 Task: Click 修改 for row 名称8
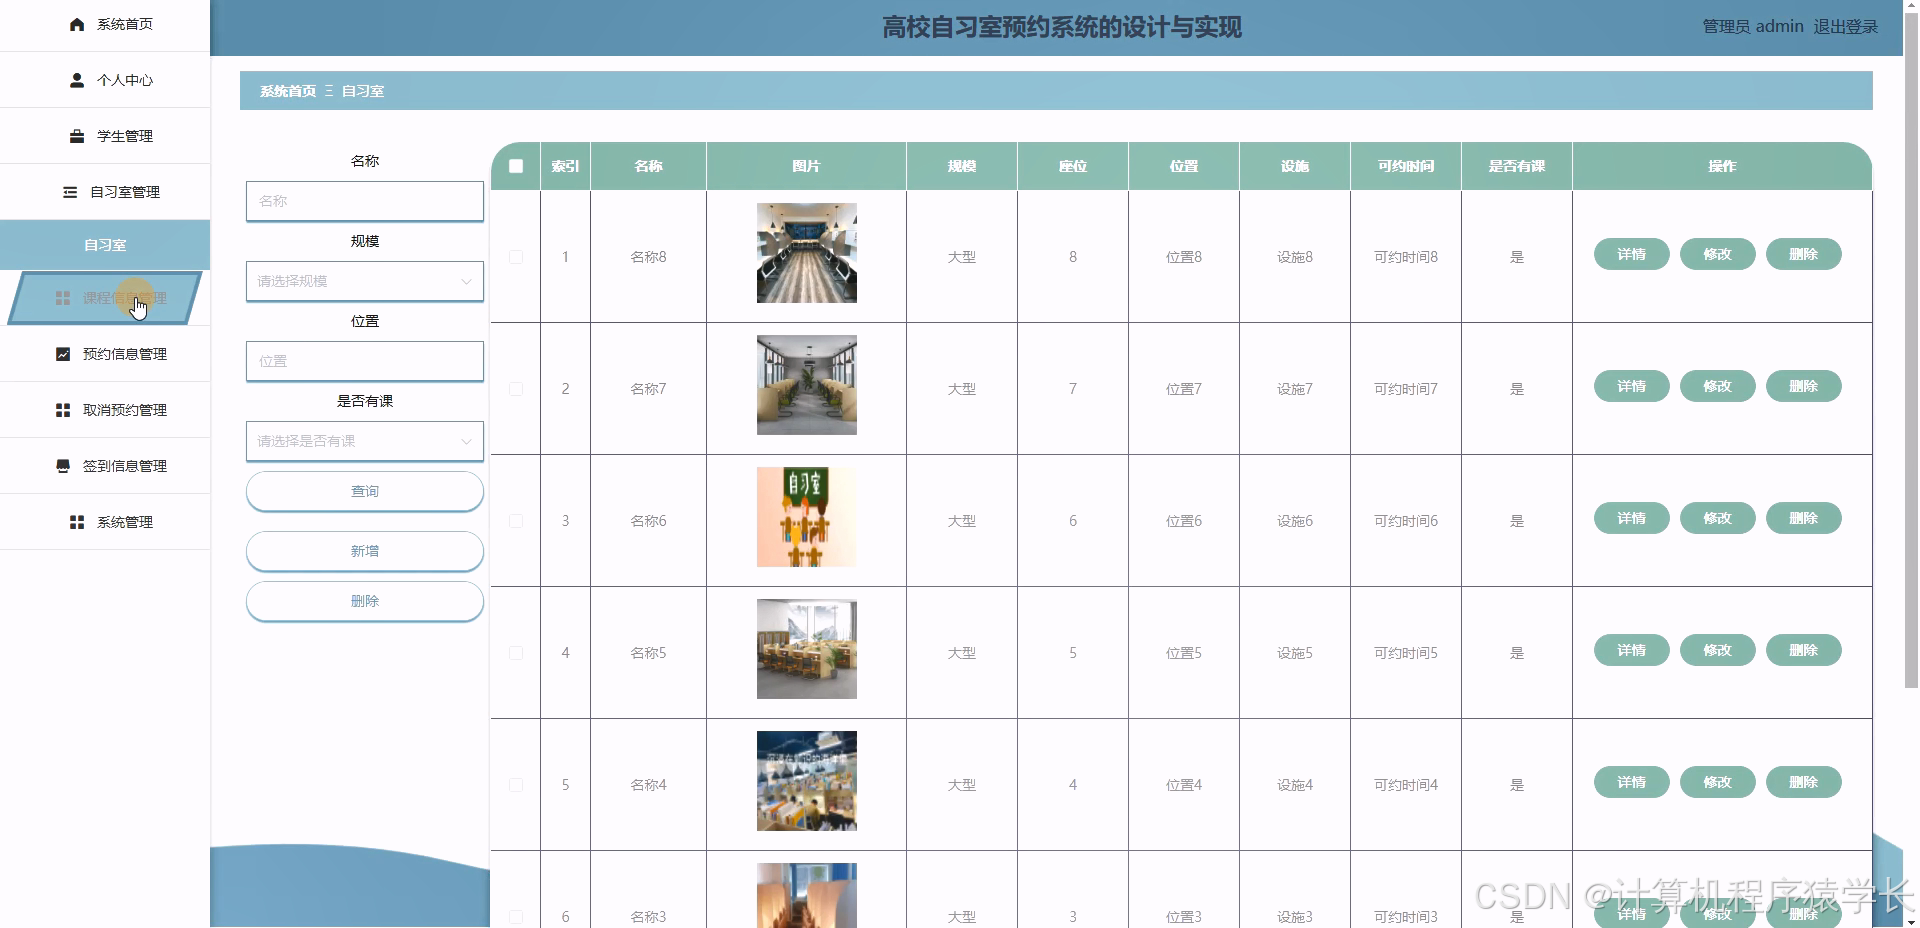point(1717,254)
